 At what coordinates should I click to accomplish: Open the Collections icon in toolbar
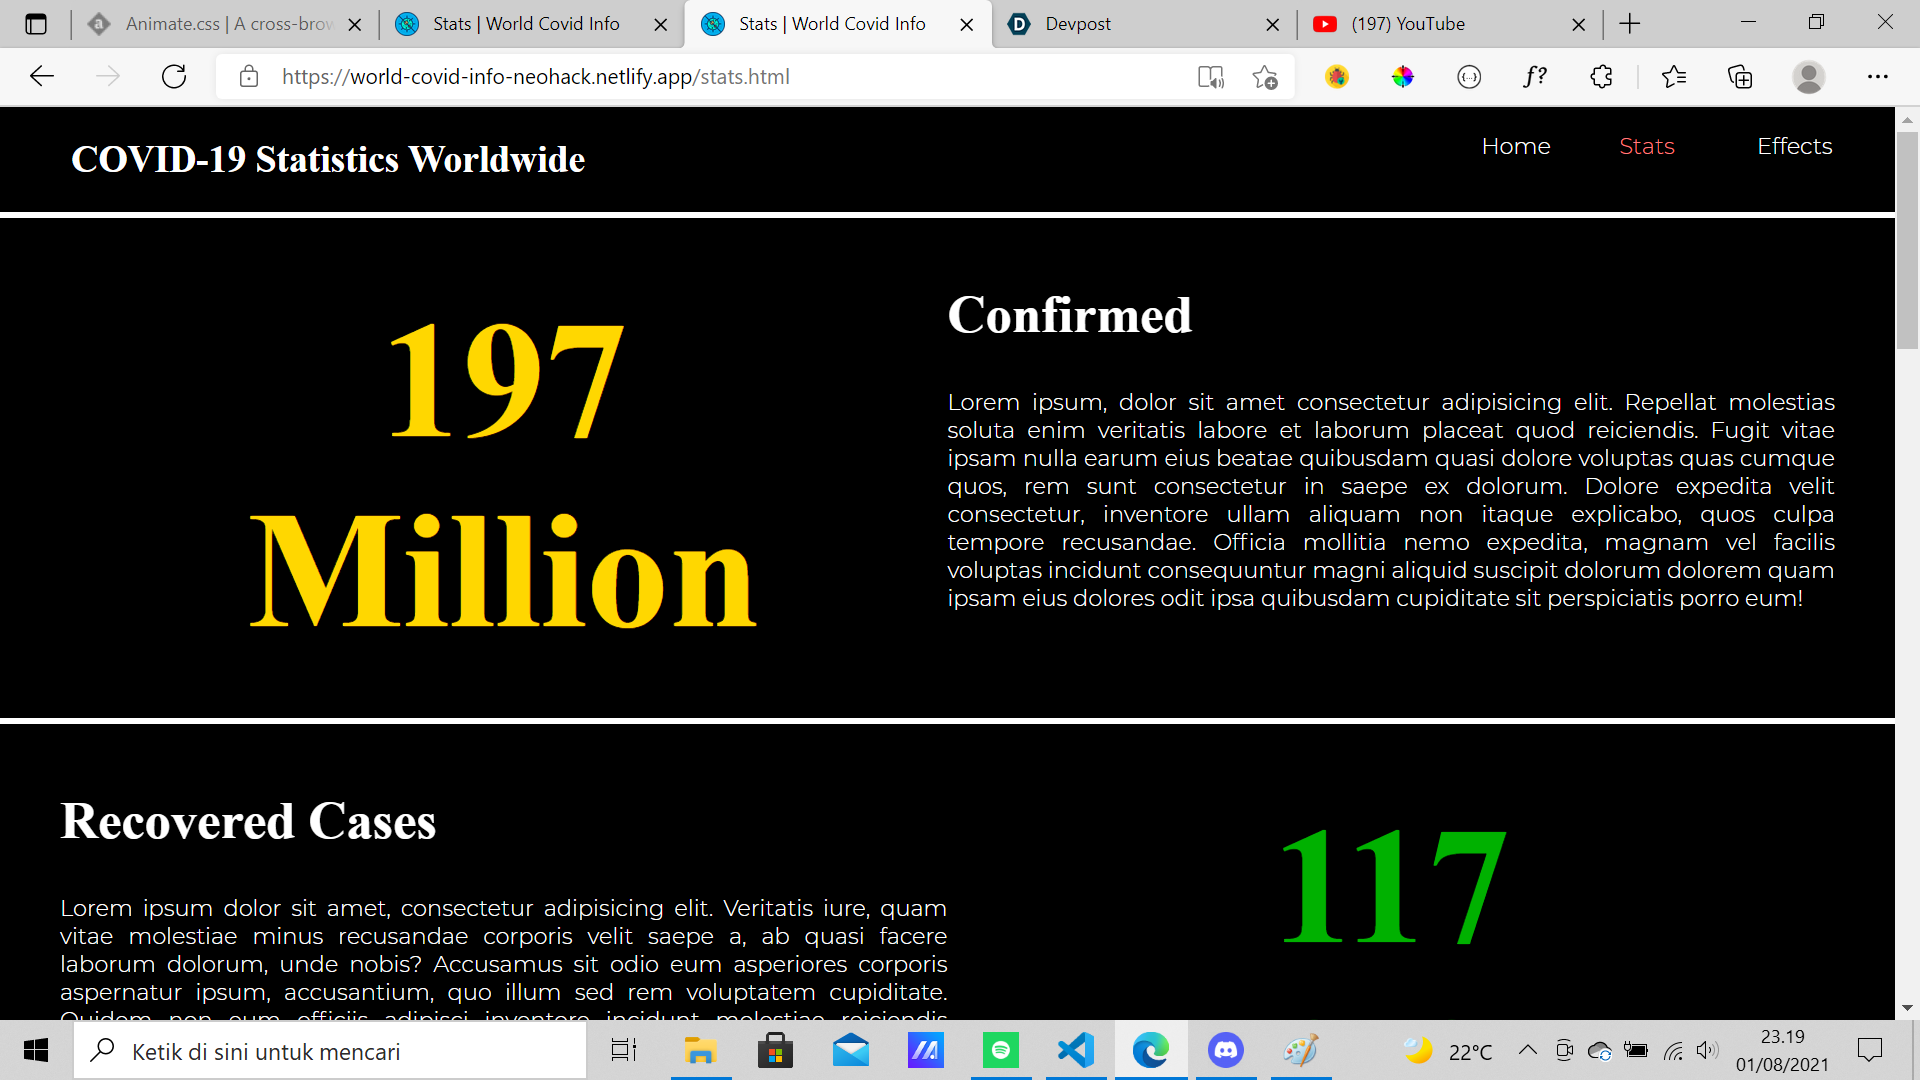1740,77
